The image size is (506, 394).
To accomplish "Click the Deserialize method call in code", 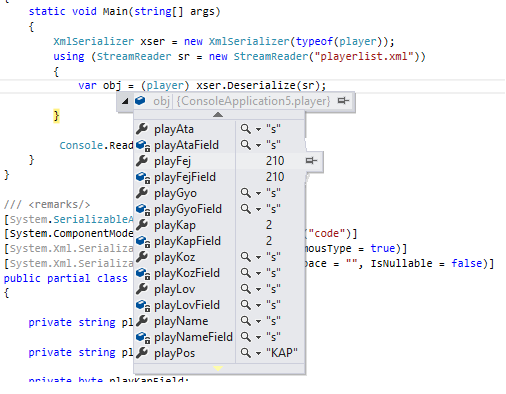I will pyautogui.click(x=261, y=85).
